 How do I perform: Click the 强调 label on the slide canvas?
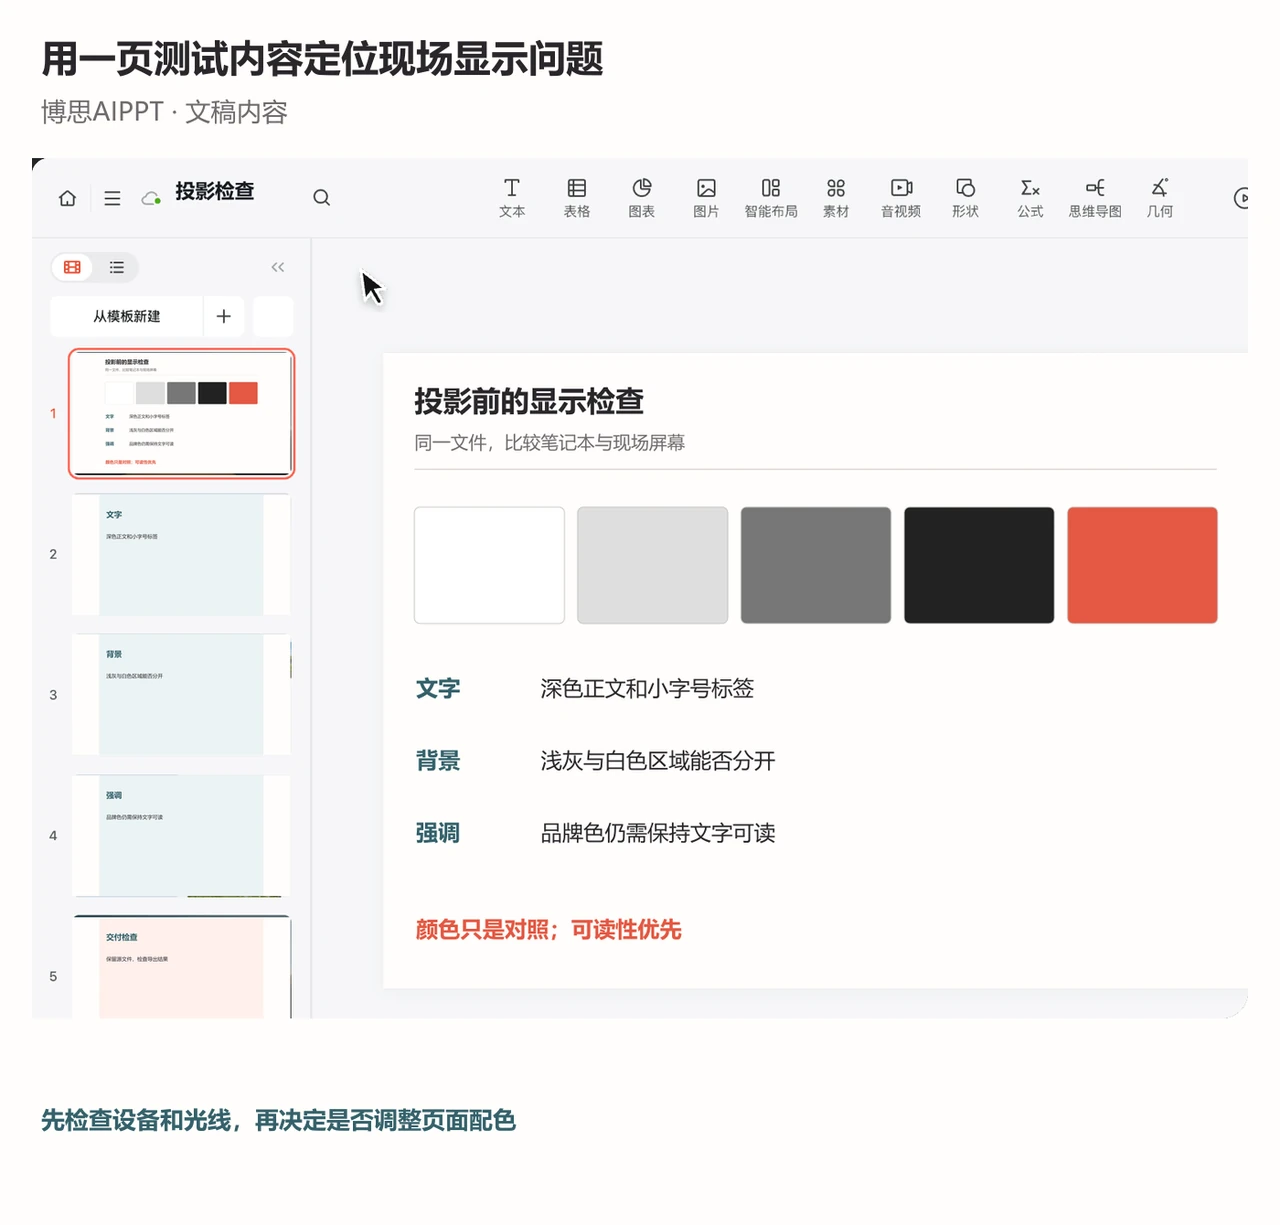(438, 833)
